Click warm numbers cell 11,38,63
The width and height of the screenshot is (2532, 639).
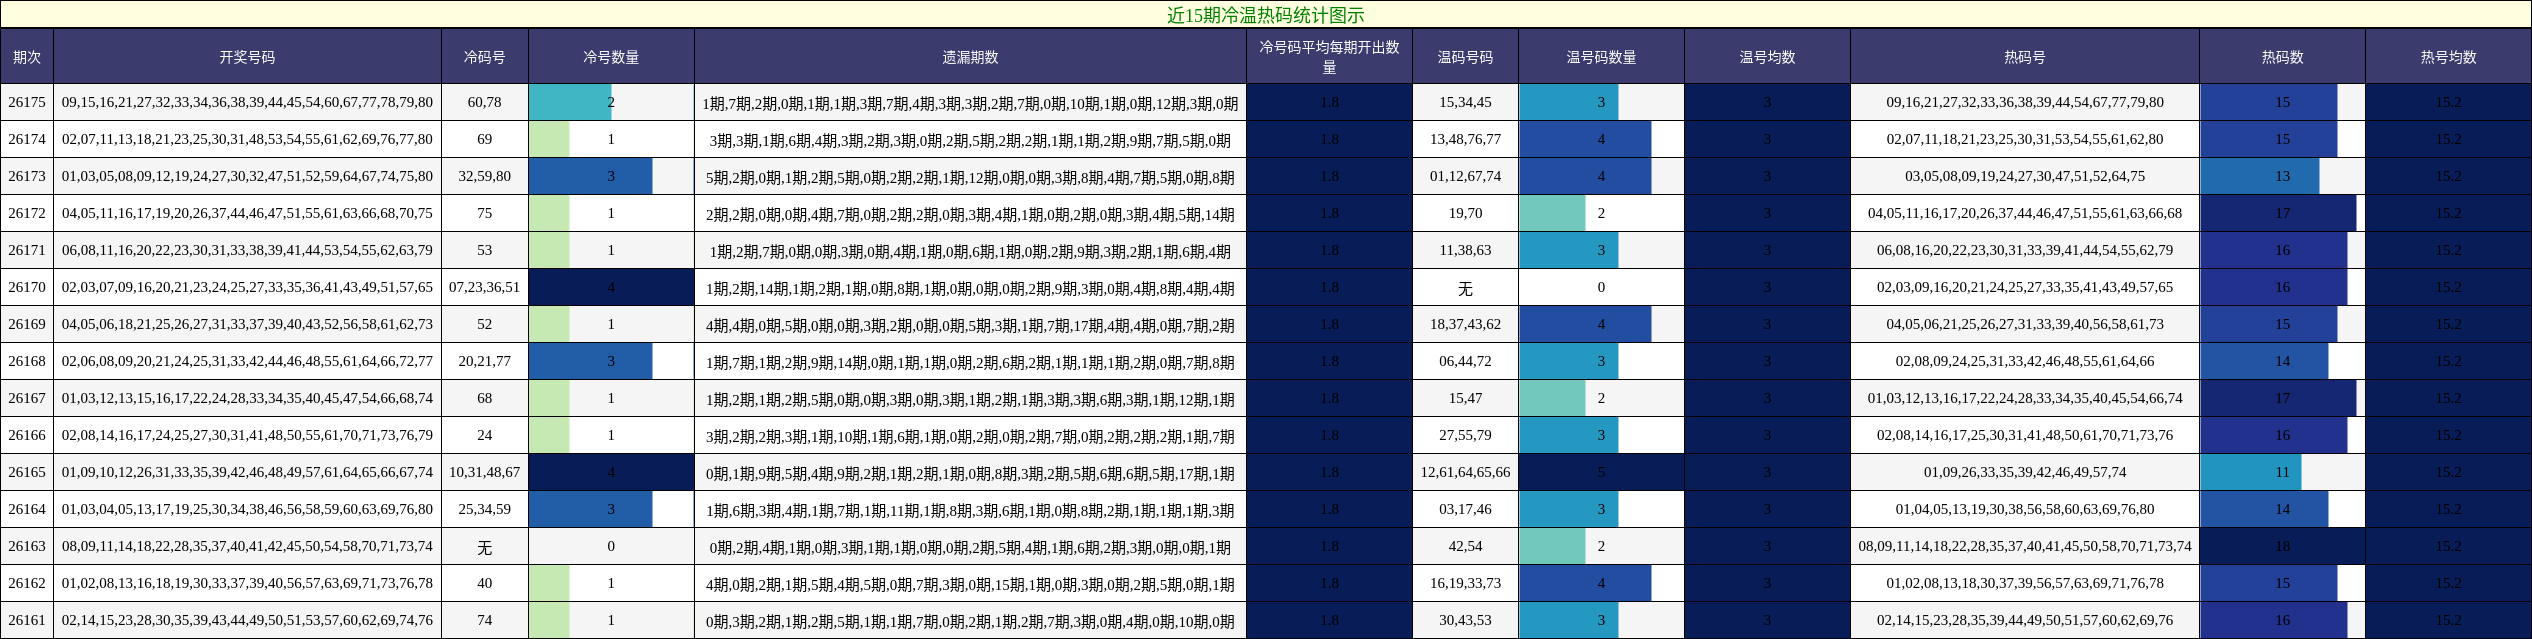coord(1465,250)
